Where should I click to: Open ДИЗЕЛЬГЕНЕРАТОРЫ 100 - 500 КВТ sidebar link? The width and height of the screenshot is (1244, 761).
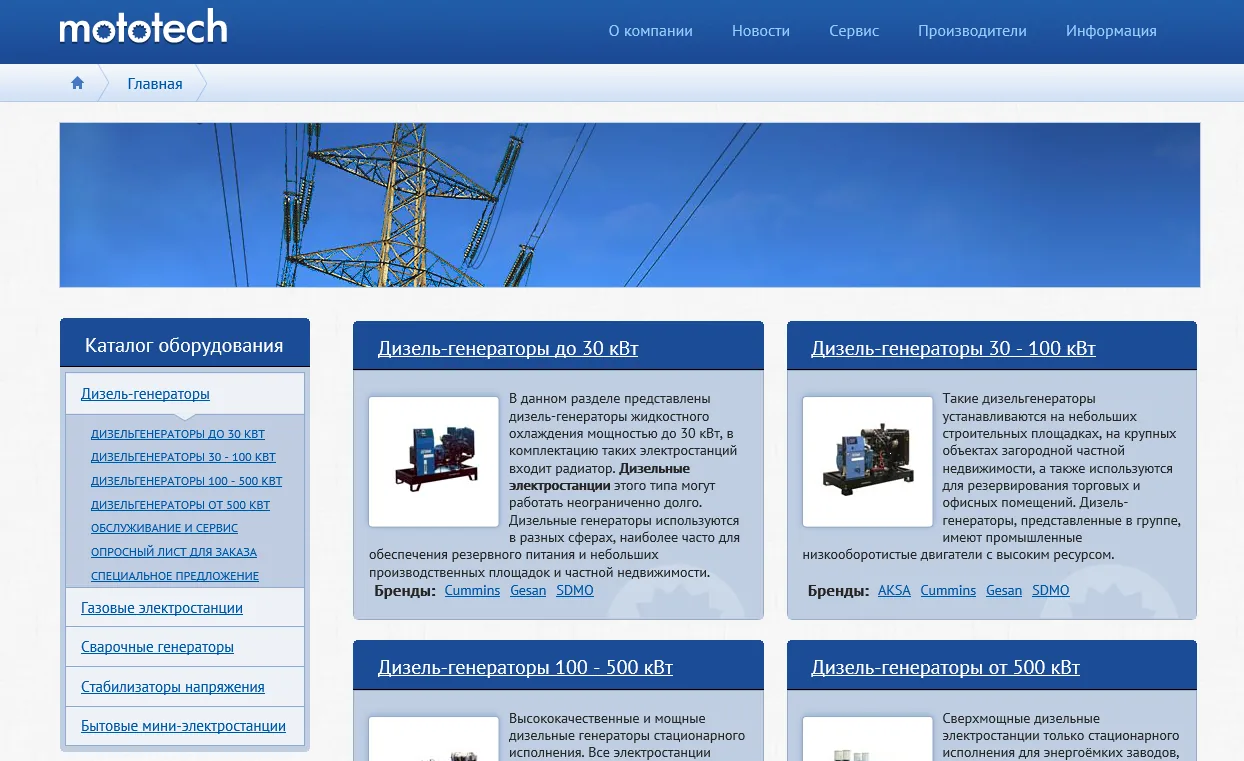186,481
